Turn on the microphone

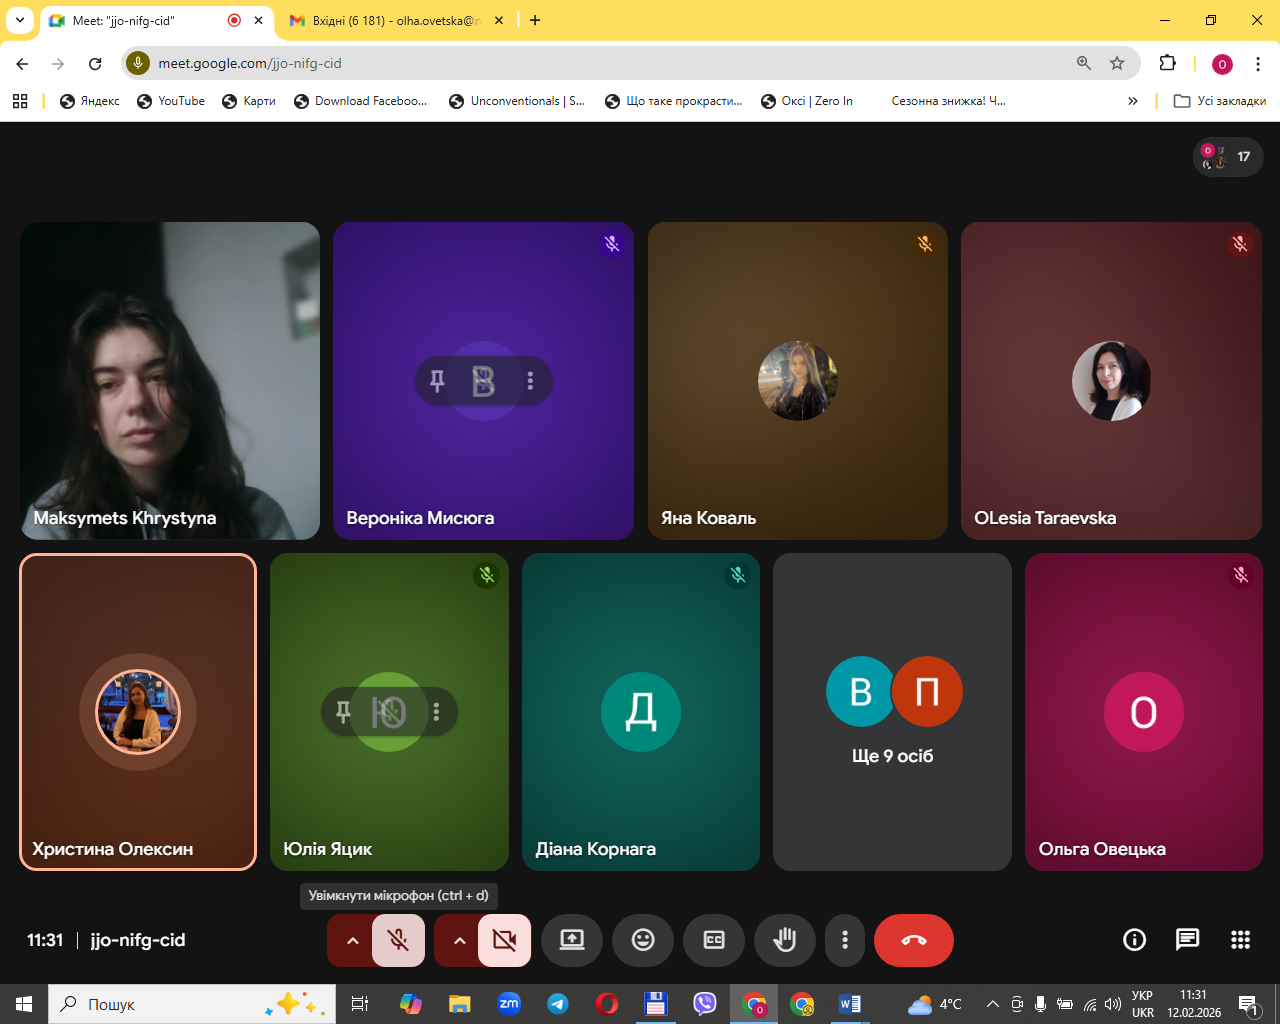398,940
